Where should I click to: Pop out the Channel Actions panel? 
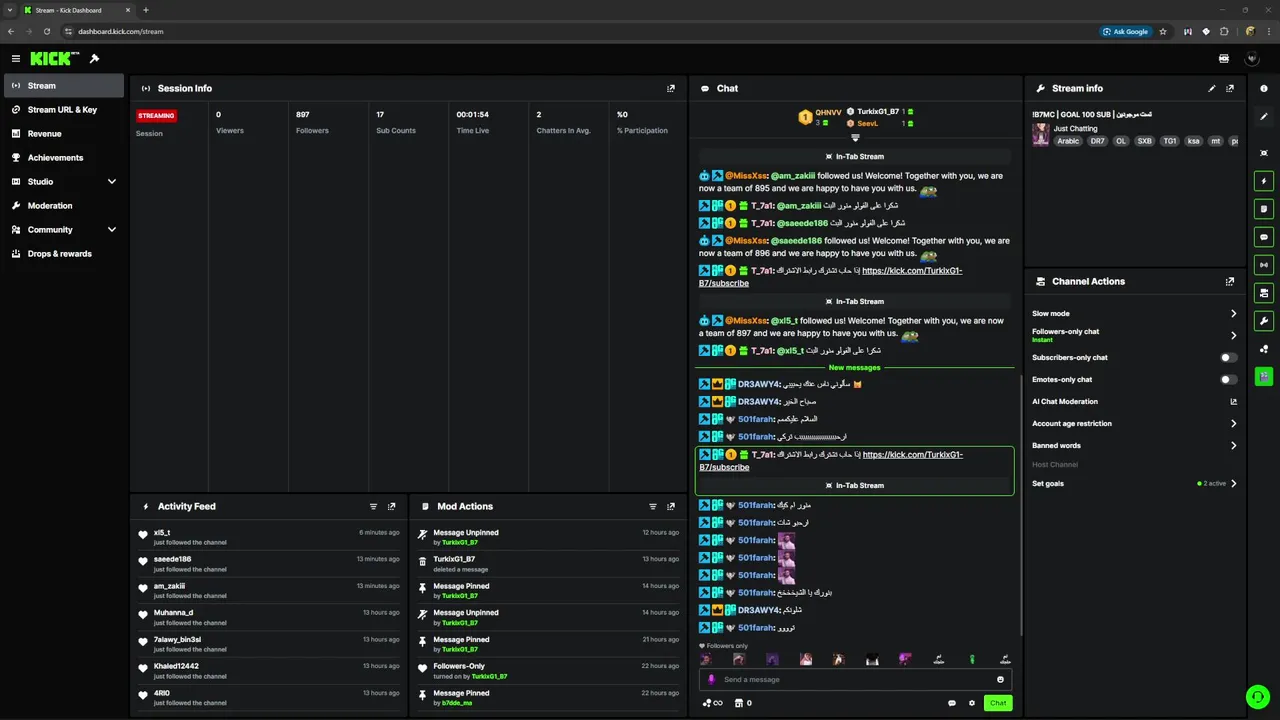tap(1230, 282)
